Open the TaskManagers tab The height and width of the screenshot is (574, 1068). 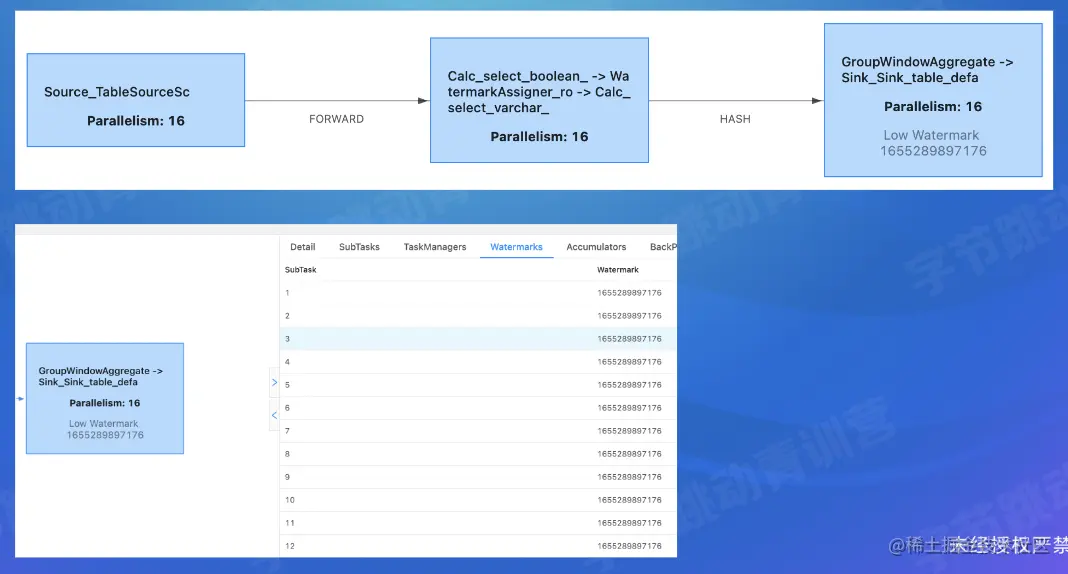pyautogui.click(x=435, y=247)
